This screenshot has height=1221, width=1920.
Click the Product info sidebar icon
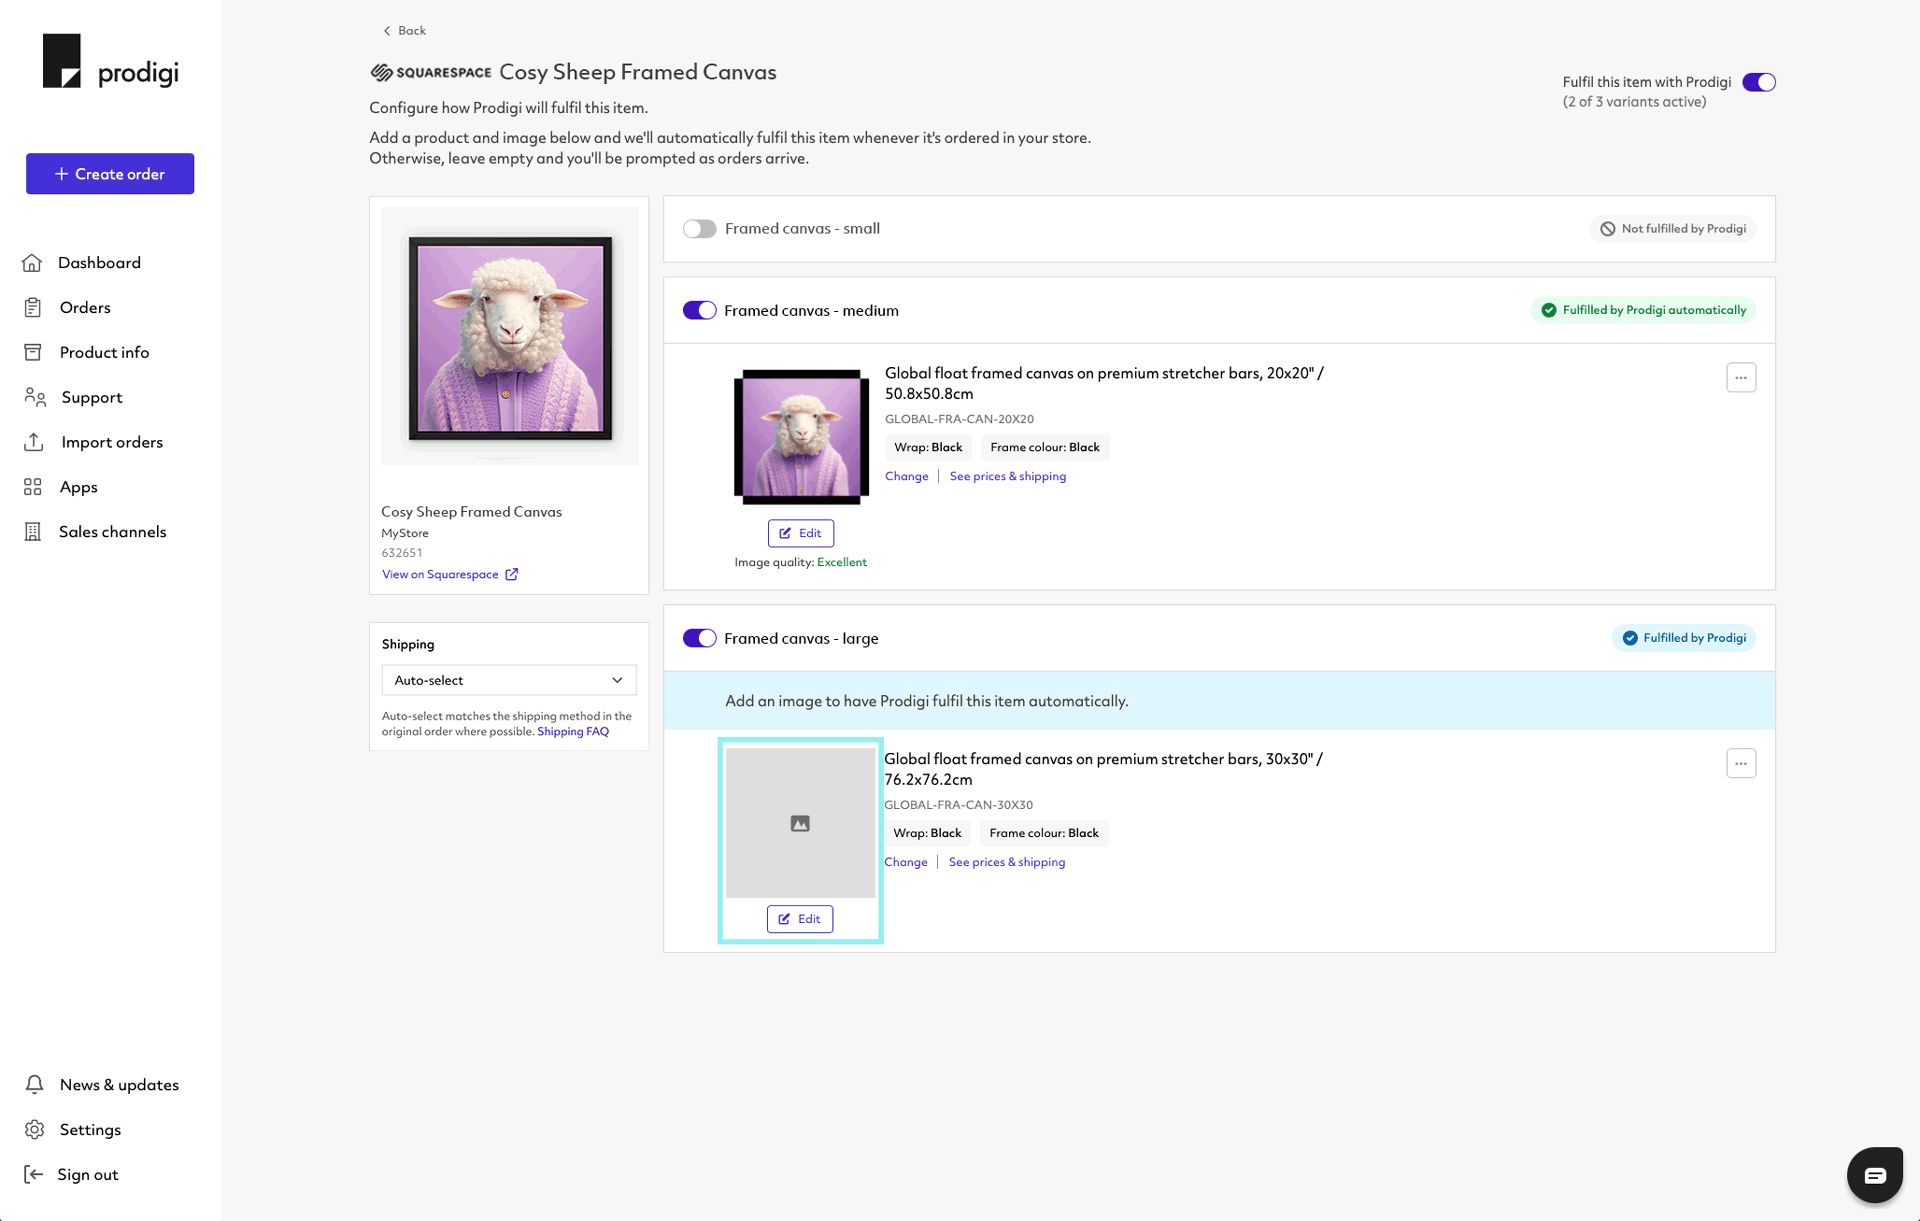click(x=34, y=351)
